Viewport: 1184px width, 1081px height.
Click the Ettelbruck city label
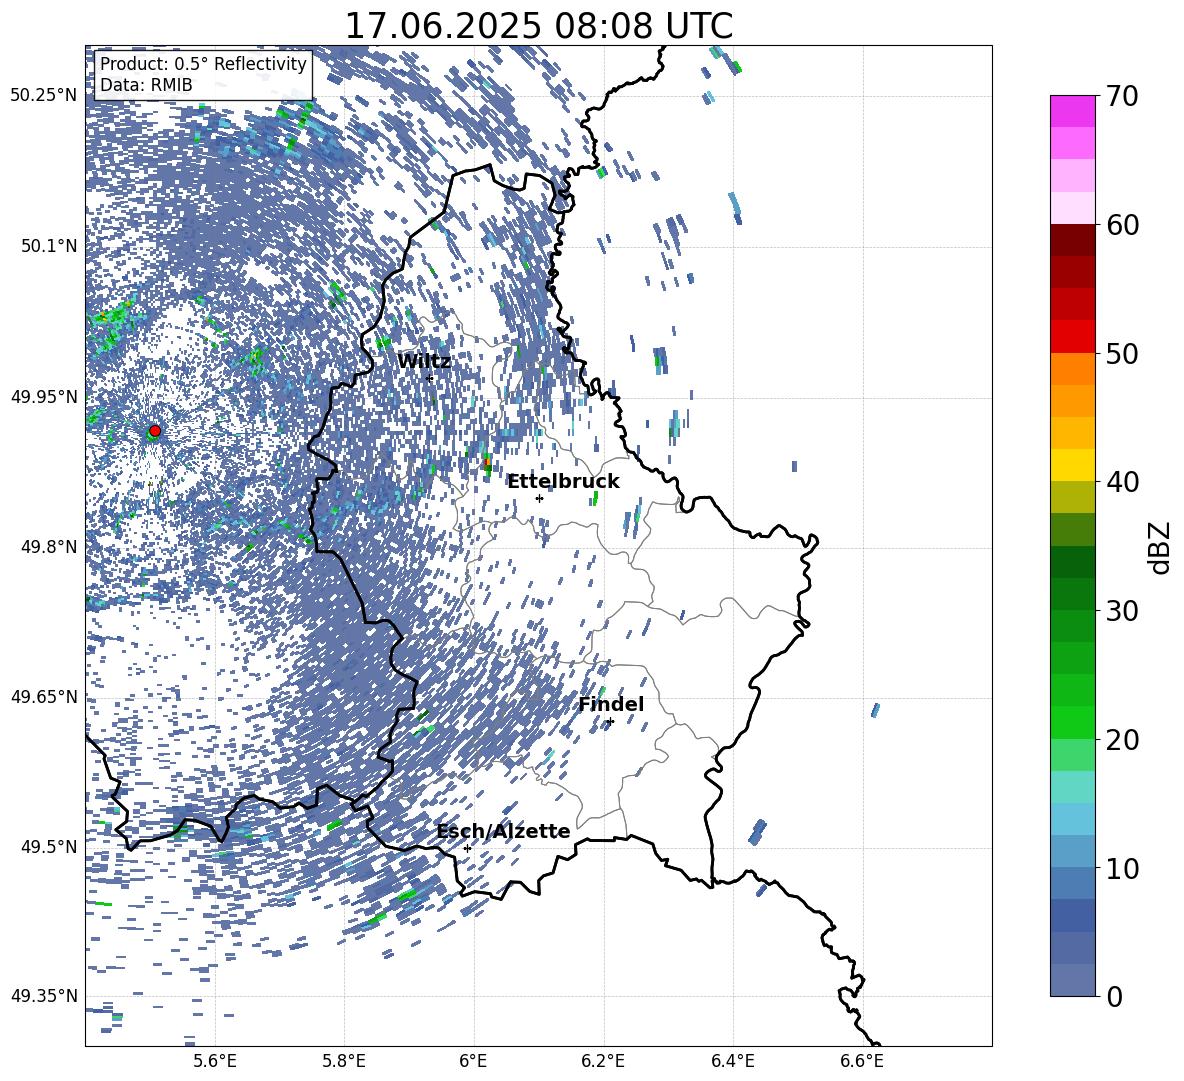click(563, 481)
